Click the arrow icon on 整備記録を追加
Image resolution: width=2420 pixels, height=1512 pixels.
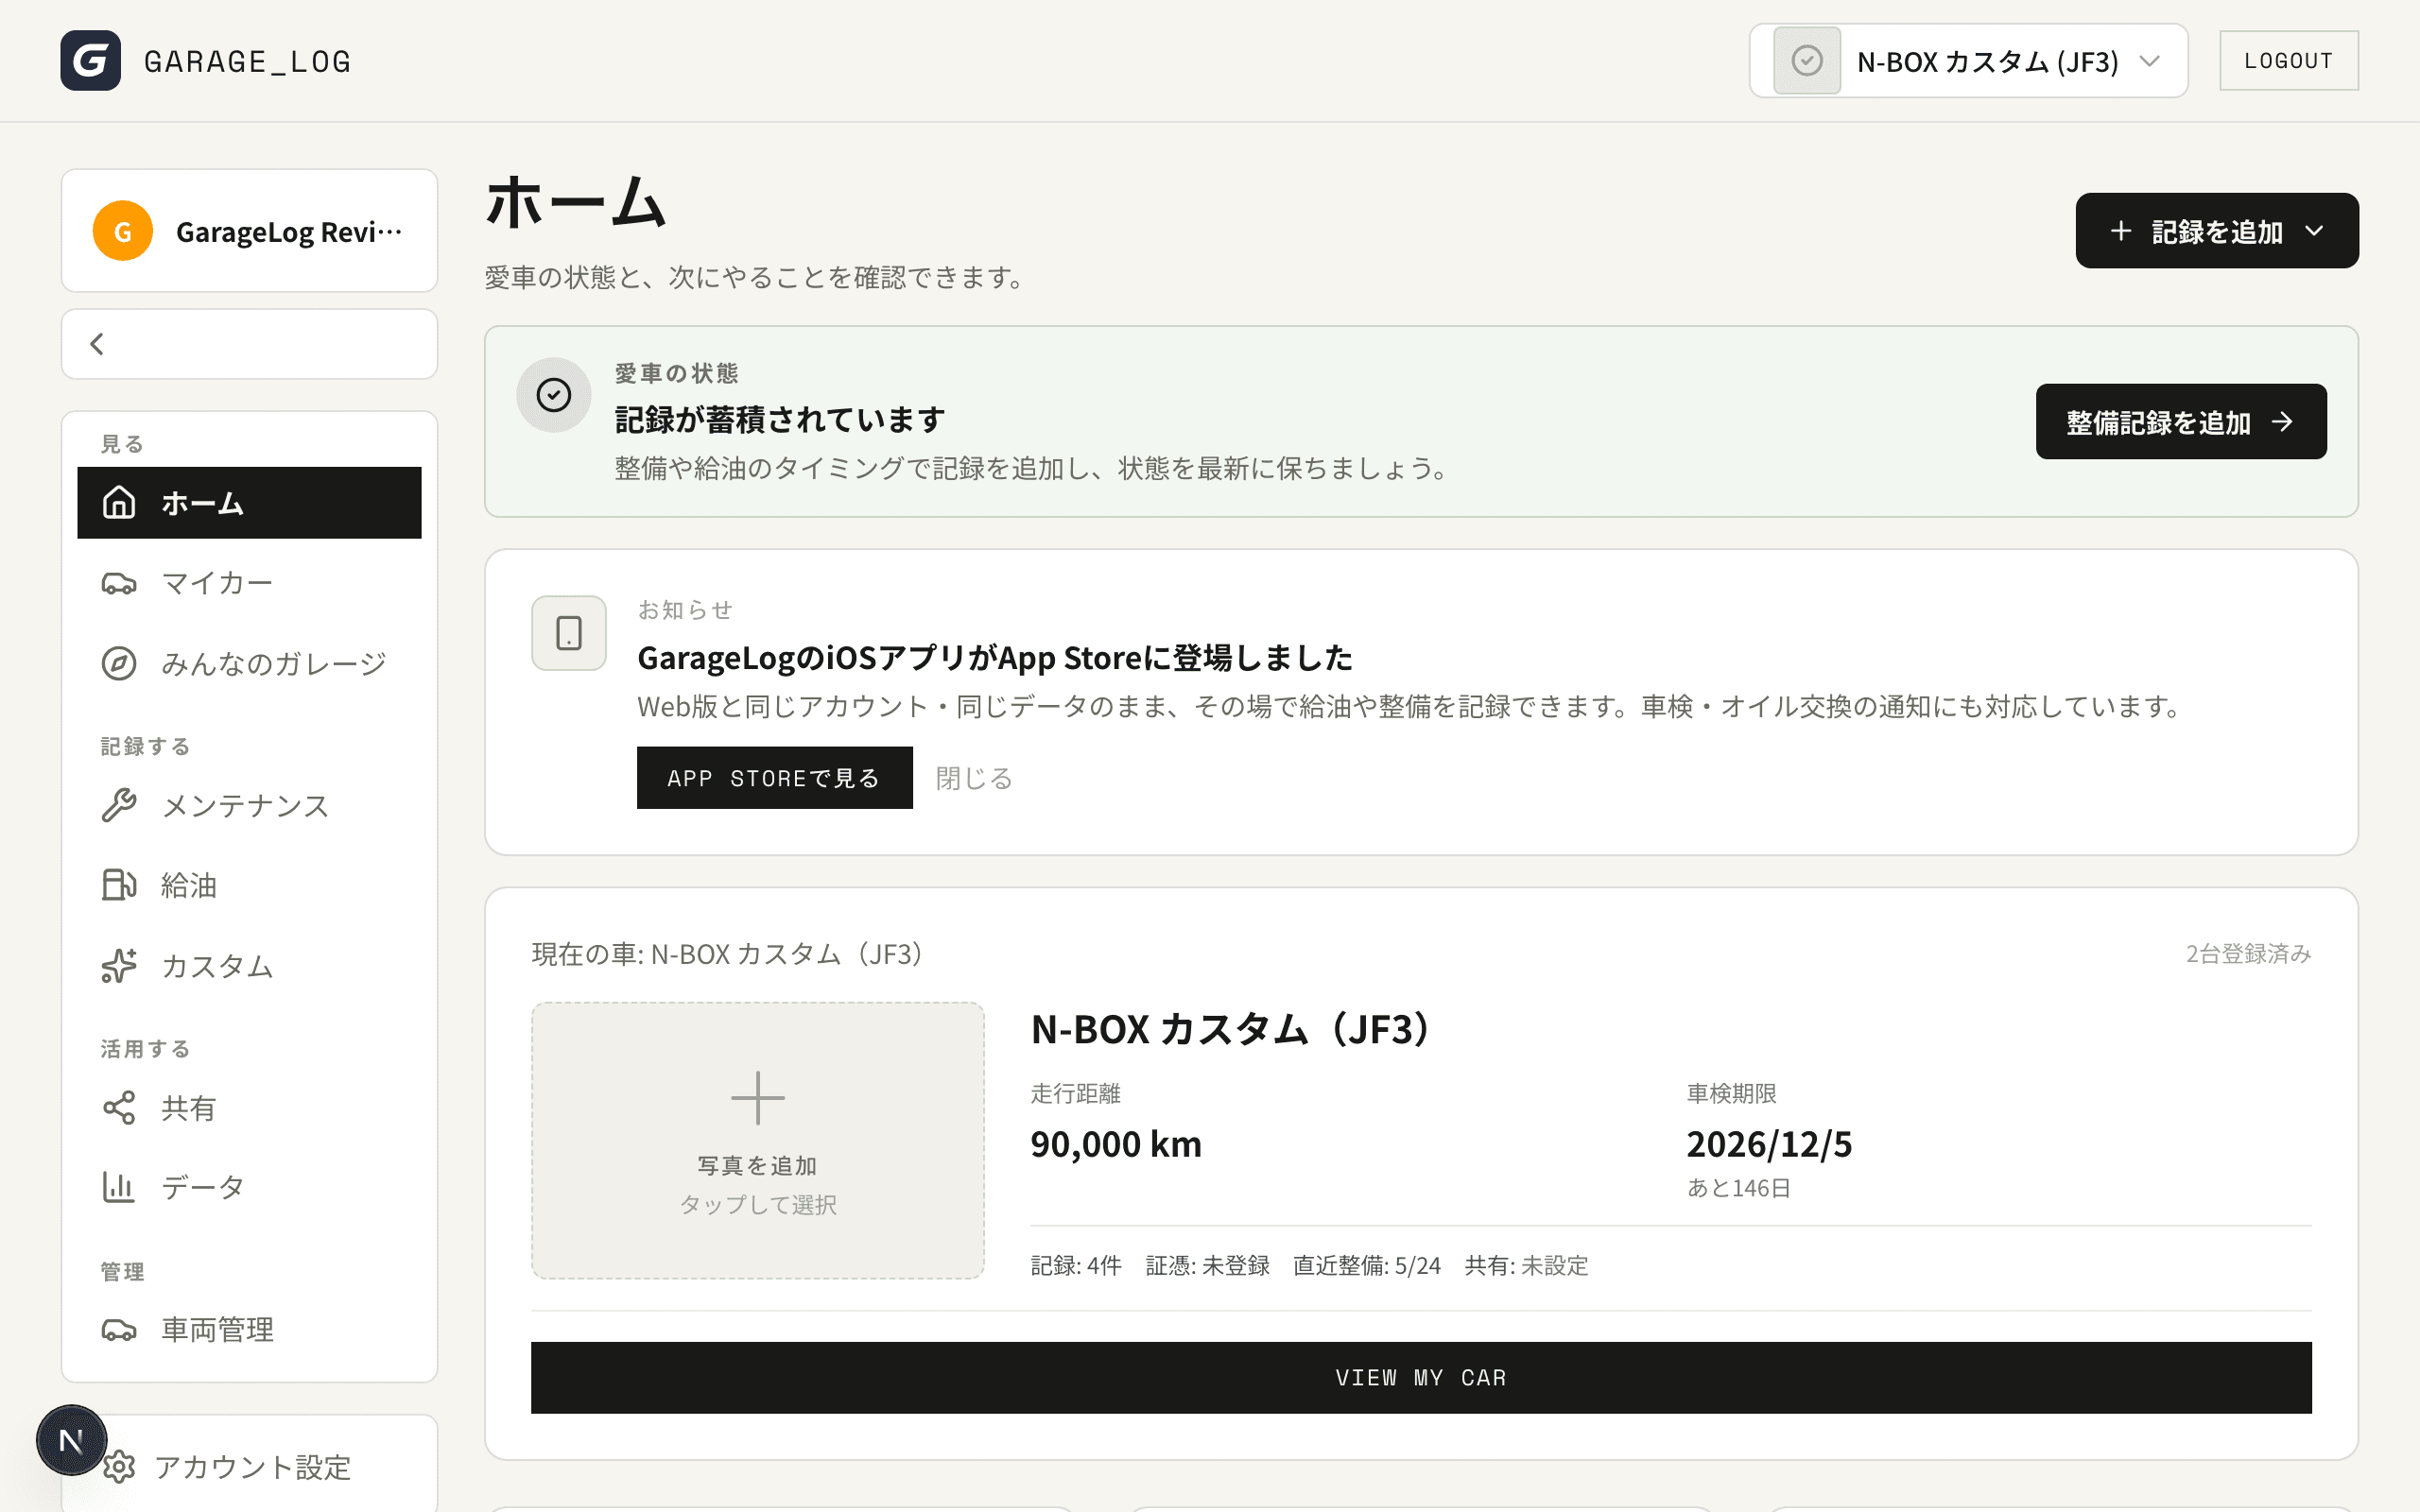pos(2282,422)
